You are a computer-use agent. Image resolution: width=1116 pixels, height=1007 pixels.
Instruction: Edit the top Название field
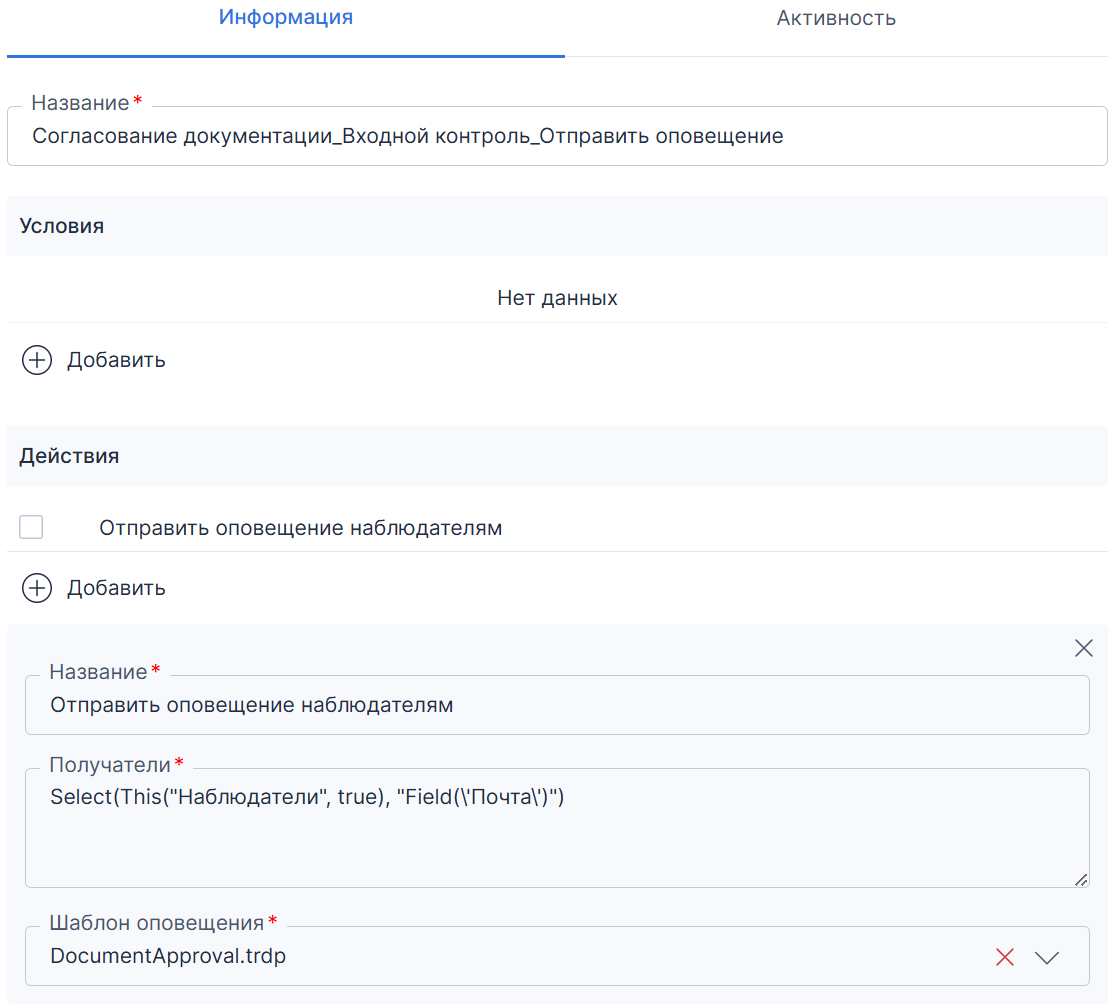(x=557, y=136)
